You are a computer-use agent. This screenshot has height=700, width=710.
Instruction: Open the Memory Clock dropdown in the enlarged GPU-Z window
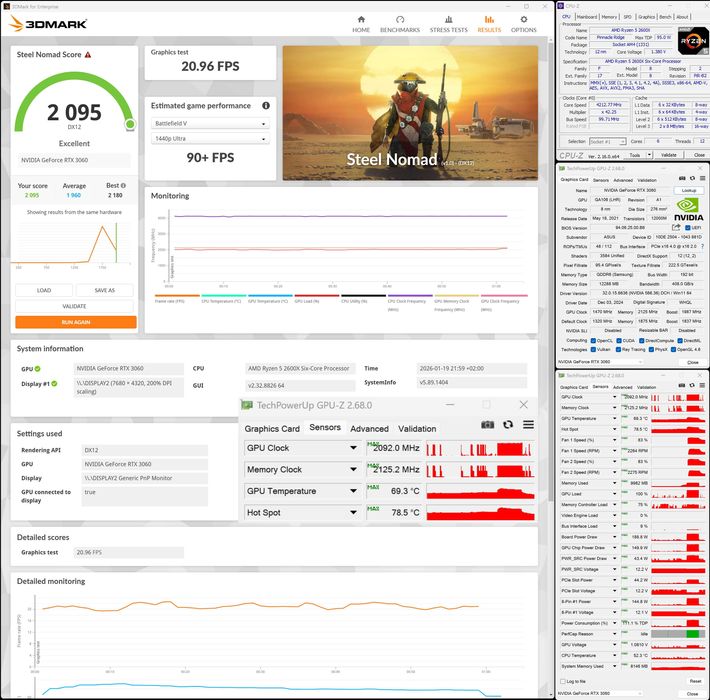pos(353,470)
